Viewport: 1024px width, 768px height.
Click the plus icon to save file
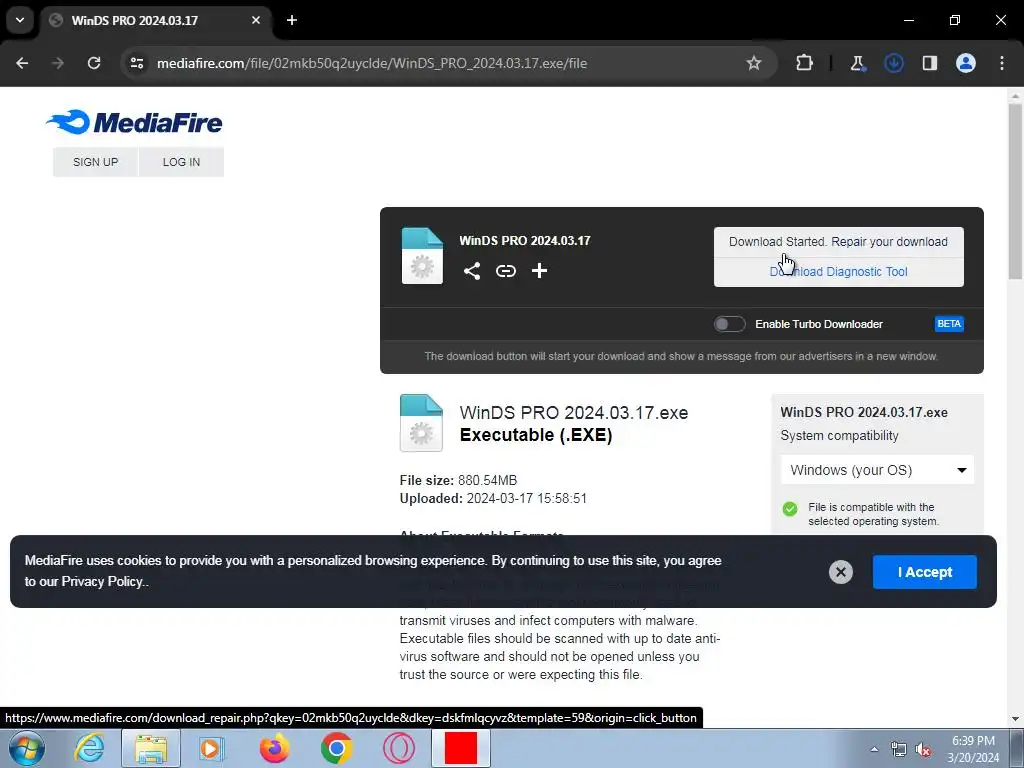click(539, 271)
